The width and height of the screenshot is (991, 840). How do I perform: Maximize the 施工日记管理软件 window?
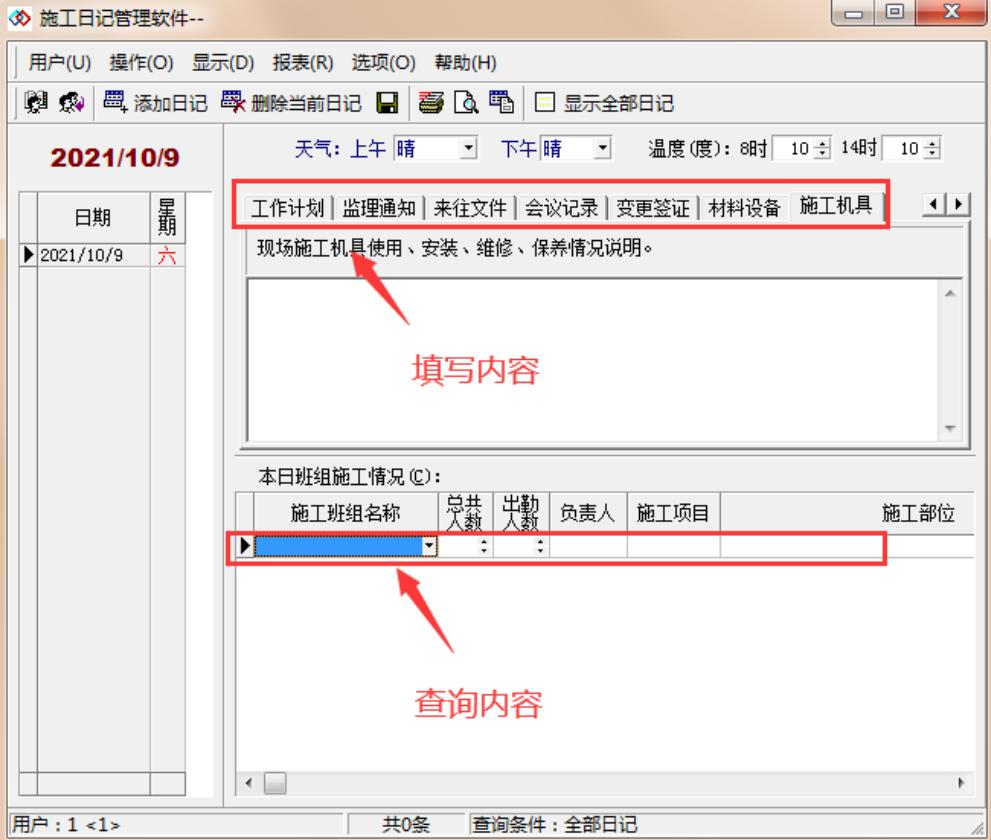(895, 13)
